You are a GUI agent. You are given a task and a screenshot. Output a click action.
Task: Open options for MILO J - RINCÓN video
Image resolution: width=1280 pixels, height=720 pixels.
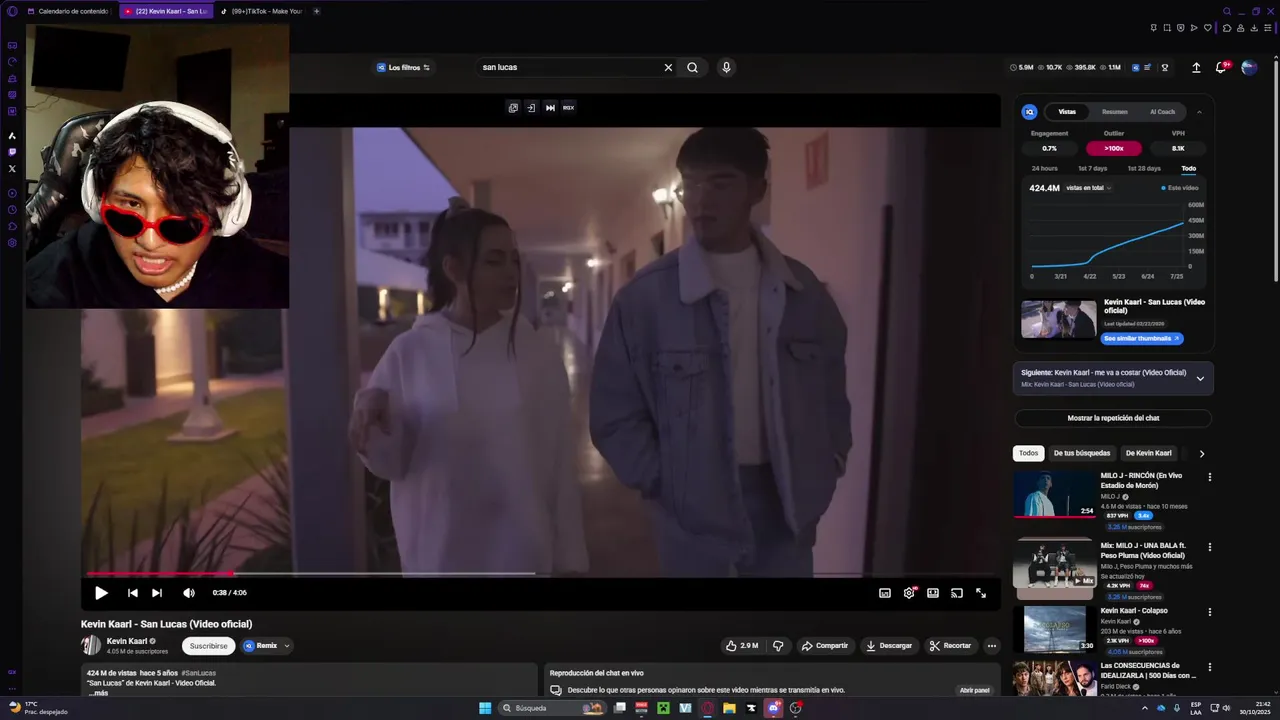click(1209, 477)
